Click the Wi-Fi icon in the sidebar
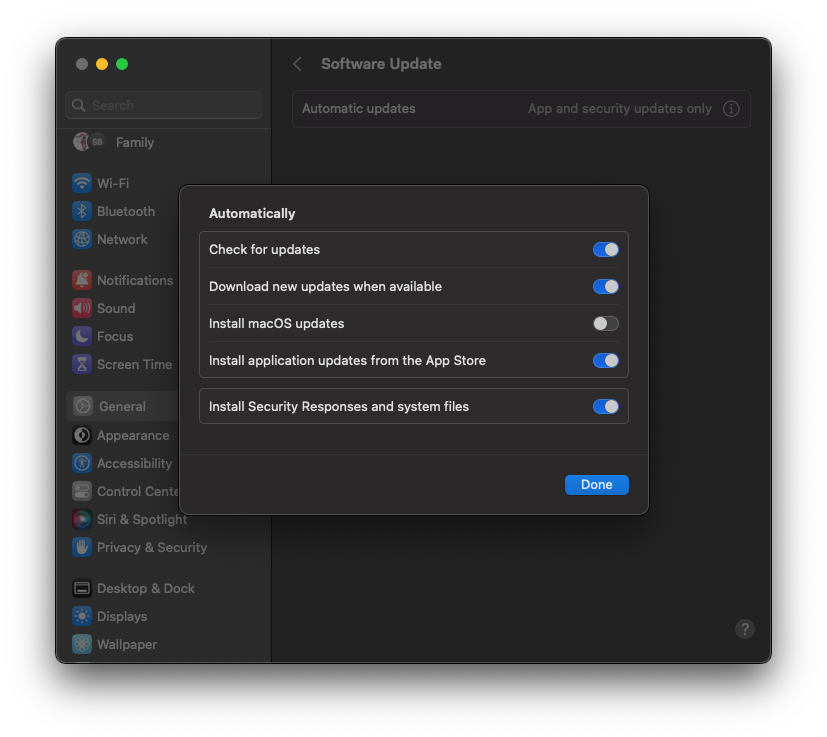This screenshot has width=827, height=737. point(82,183)
